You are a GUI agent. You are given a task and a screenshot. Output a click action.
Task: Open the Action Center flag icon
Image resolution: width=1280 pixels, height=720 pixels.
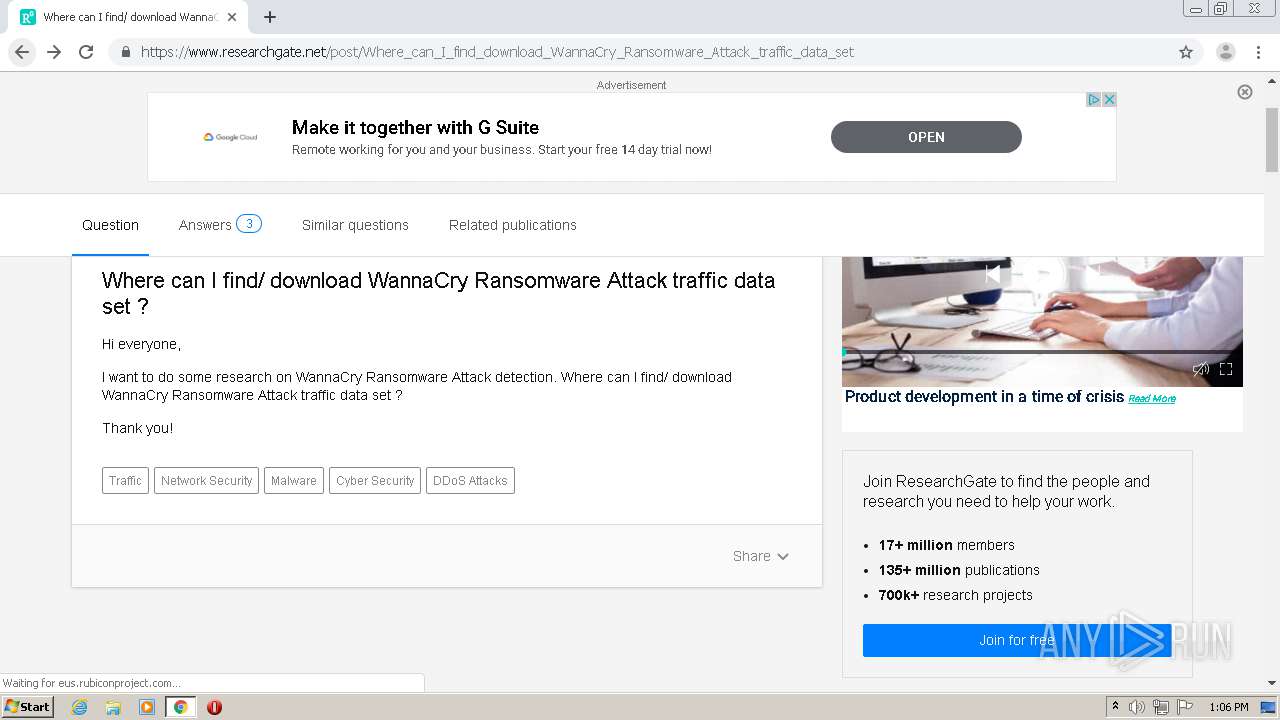(x=1185, y=707)
